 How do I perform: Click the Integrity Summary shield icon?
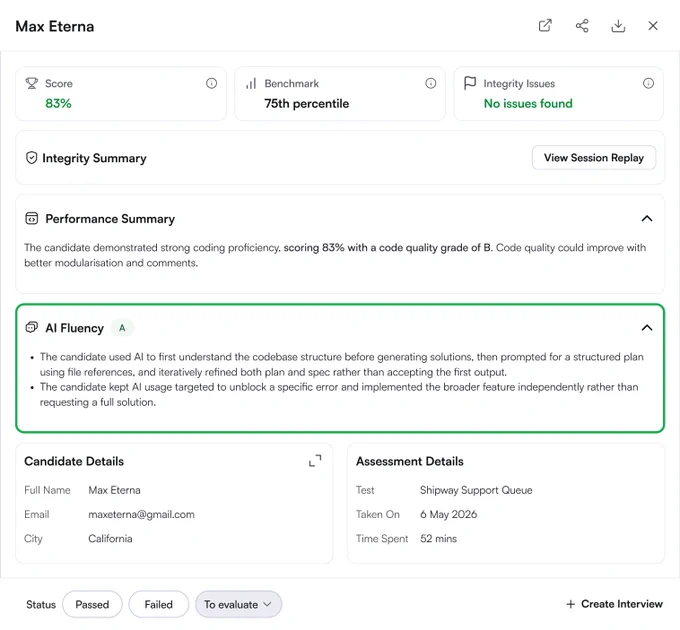31,158
